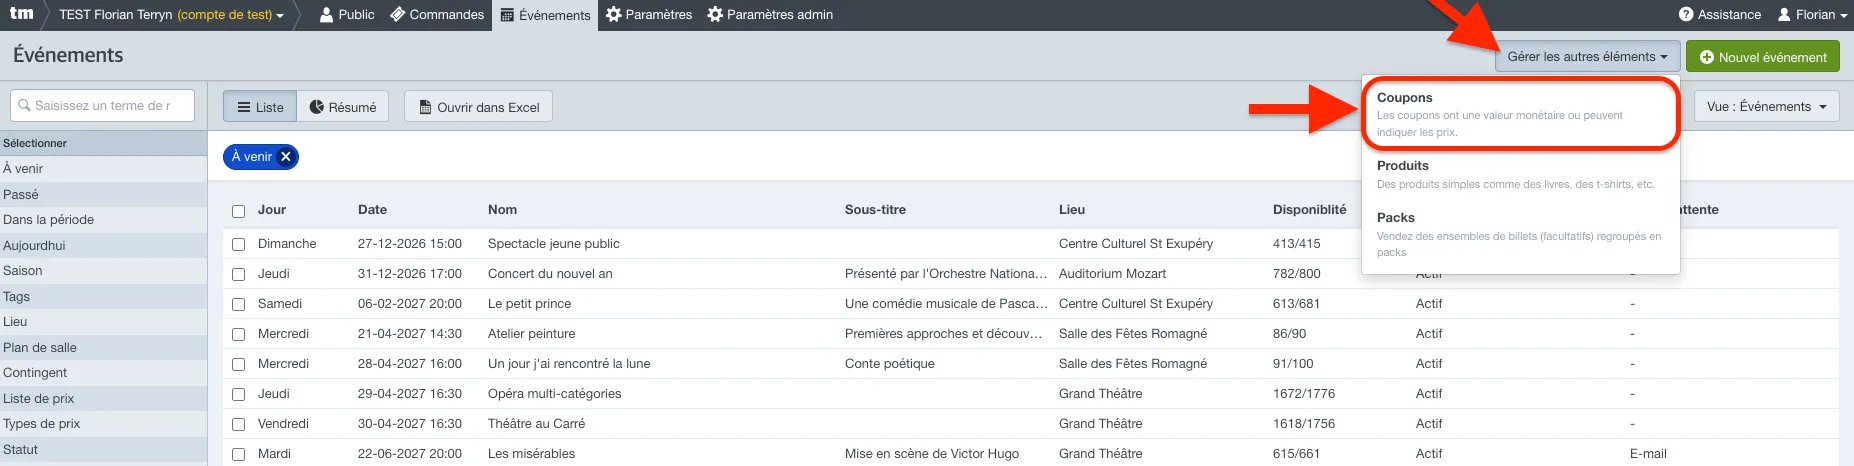Click the search magnifier icon
The height and width of the screenshot is (466, 1854).
pos(25,105)
